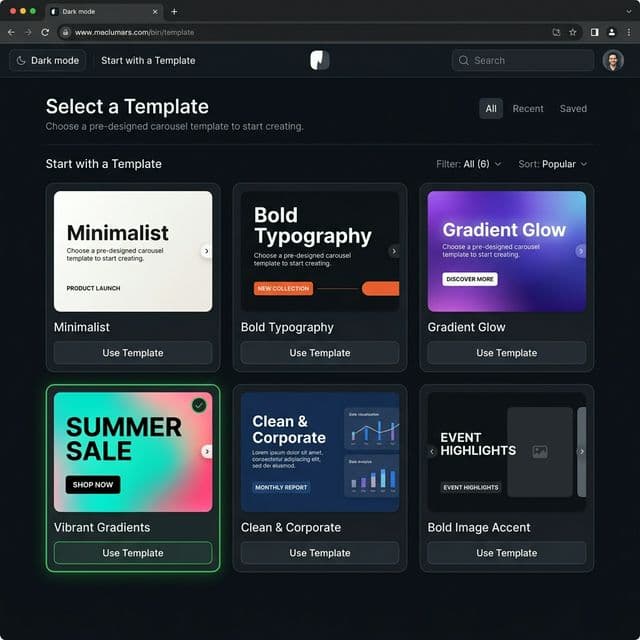Focus the Search input field

[523, 60]
